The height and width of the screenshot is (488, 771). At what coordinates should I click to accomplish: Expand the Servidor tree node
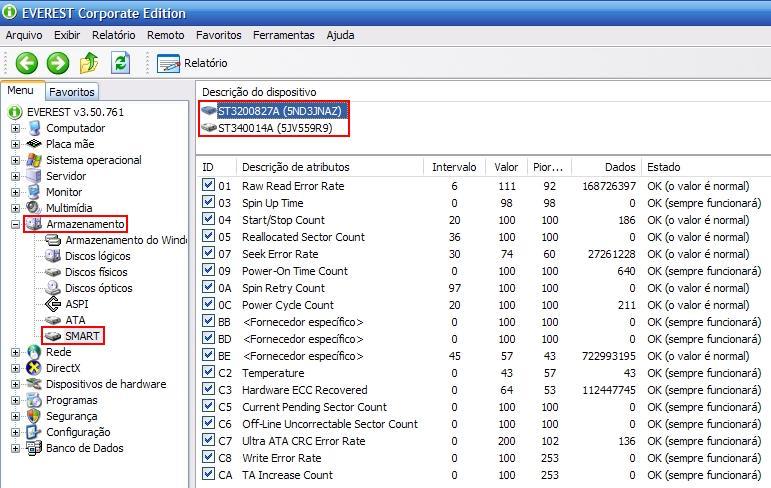[15, 176]
